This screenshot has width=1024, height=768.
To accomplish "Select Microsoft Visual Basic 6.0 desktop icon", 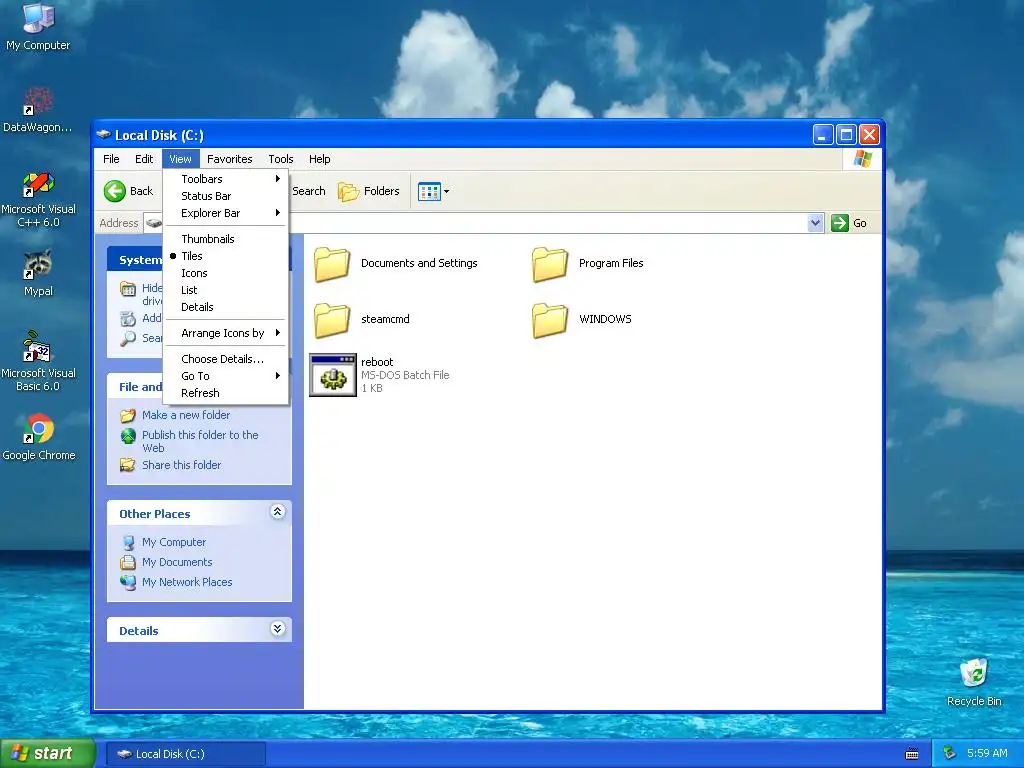I will [38, 347].
